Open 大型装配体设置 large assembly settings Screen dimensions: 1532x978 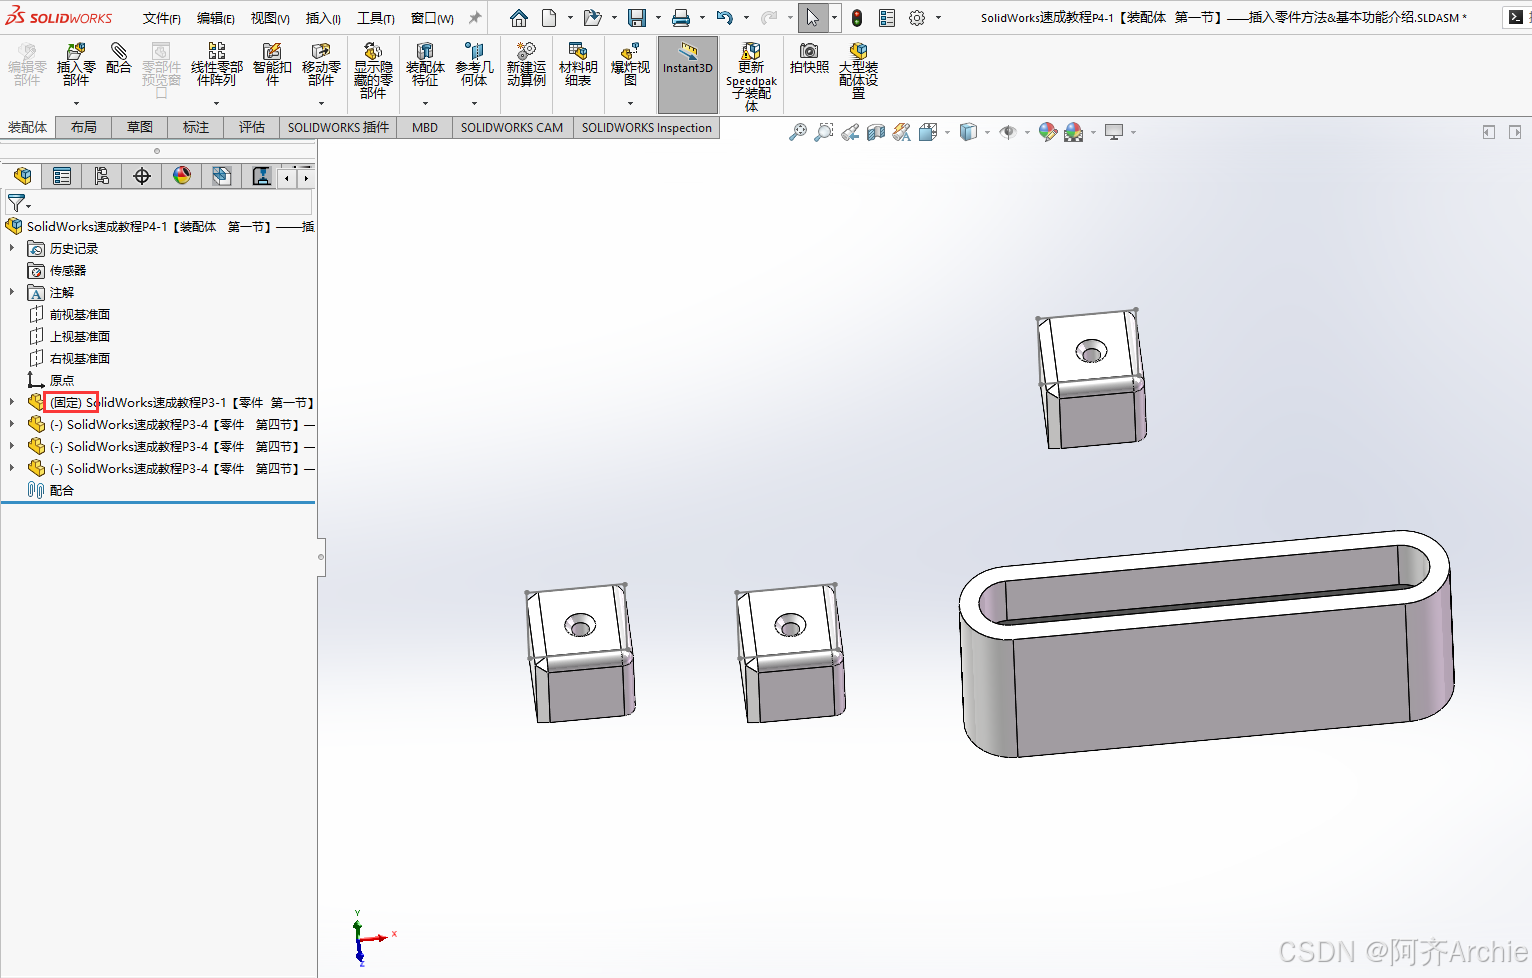(x=858, y=70)
